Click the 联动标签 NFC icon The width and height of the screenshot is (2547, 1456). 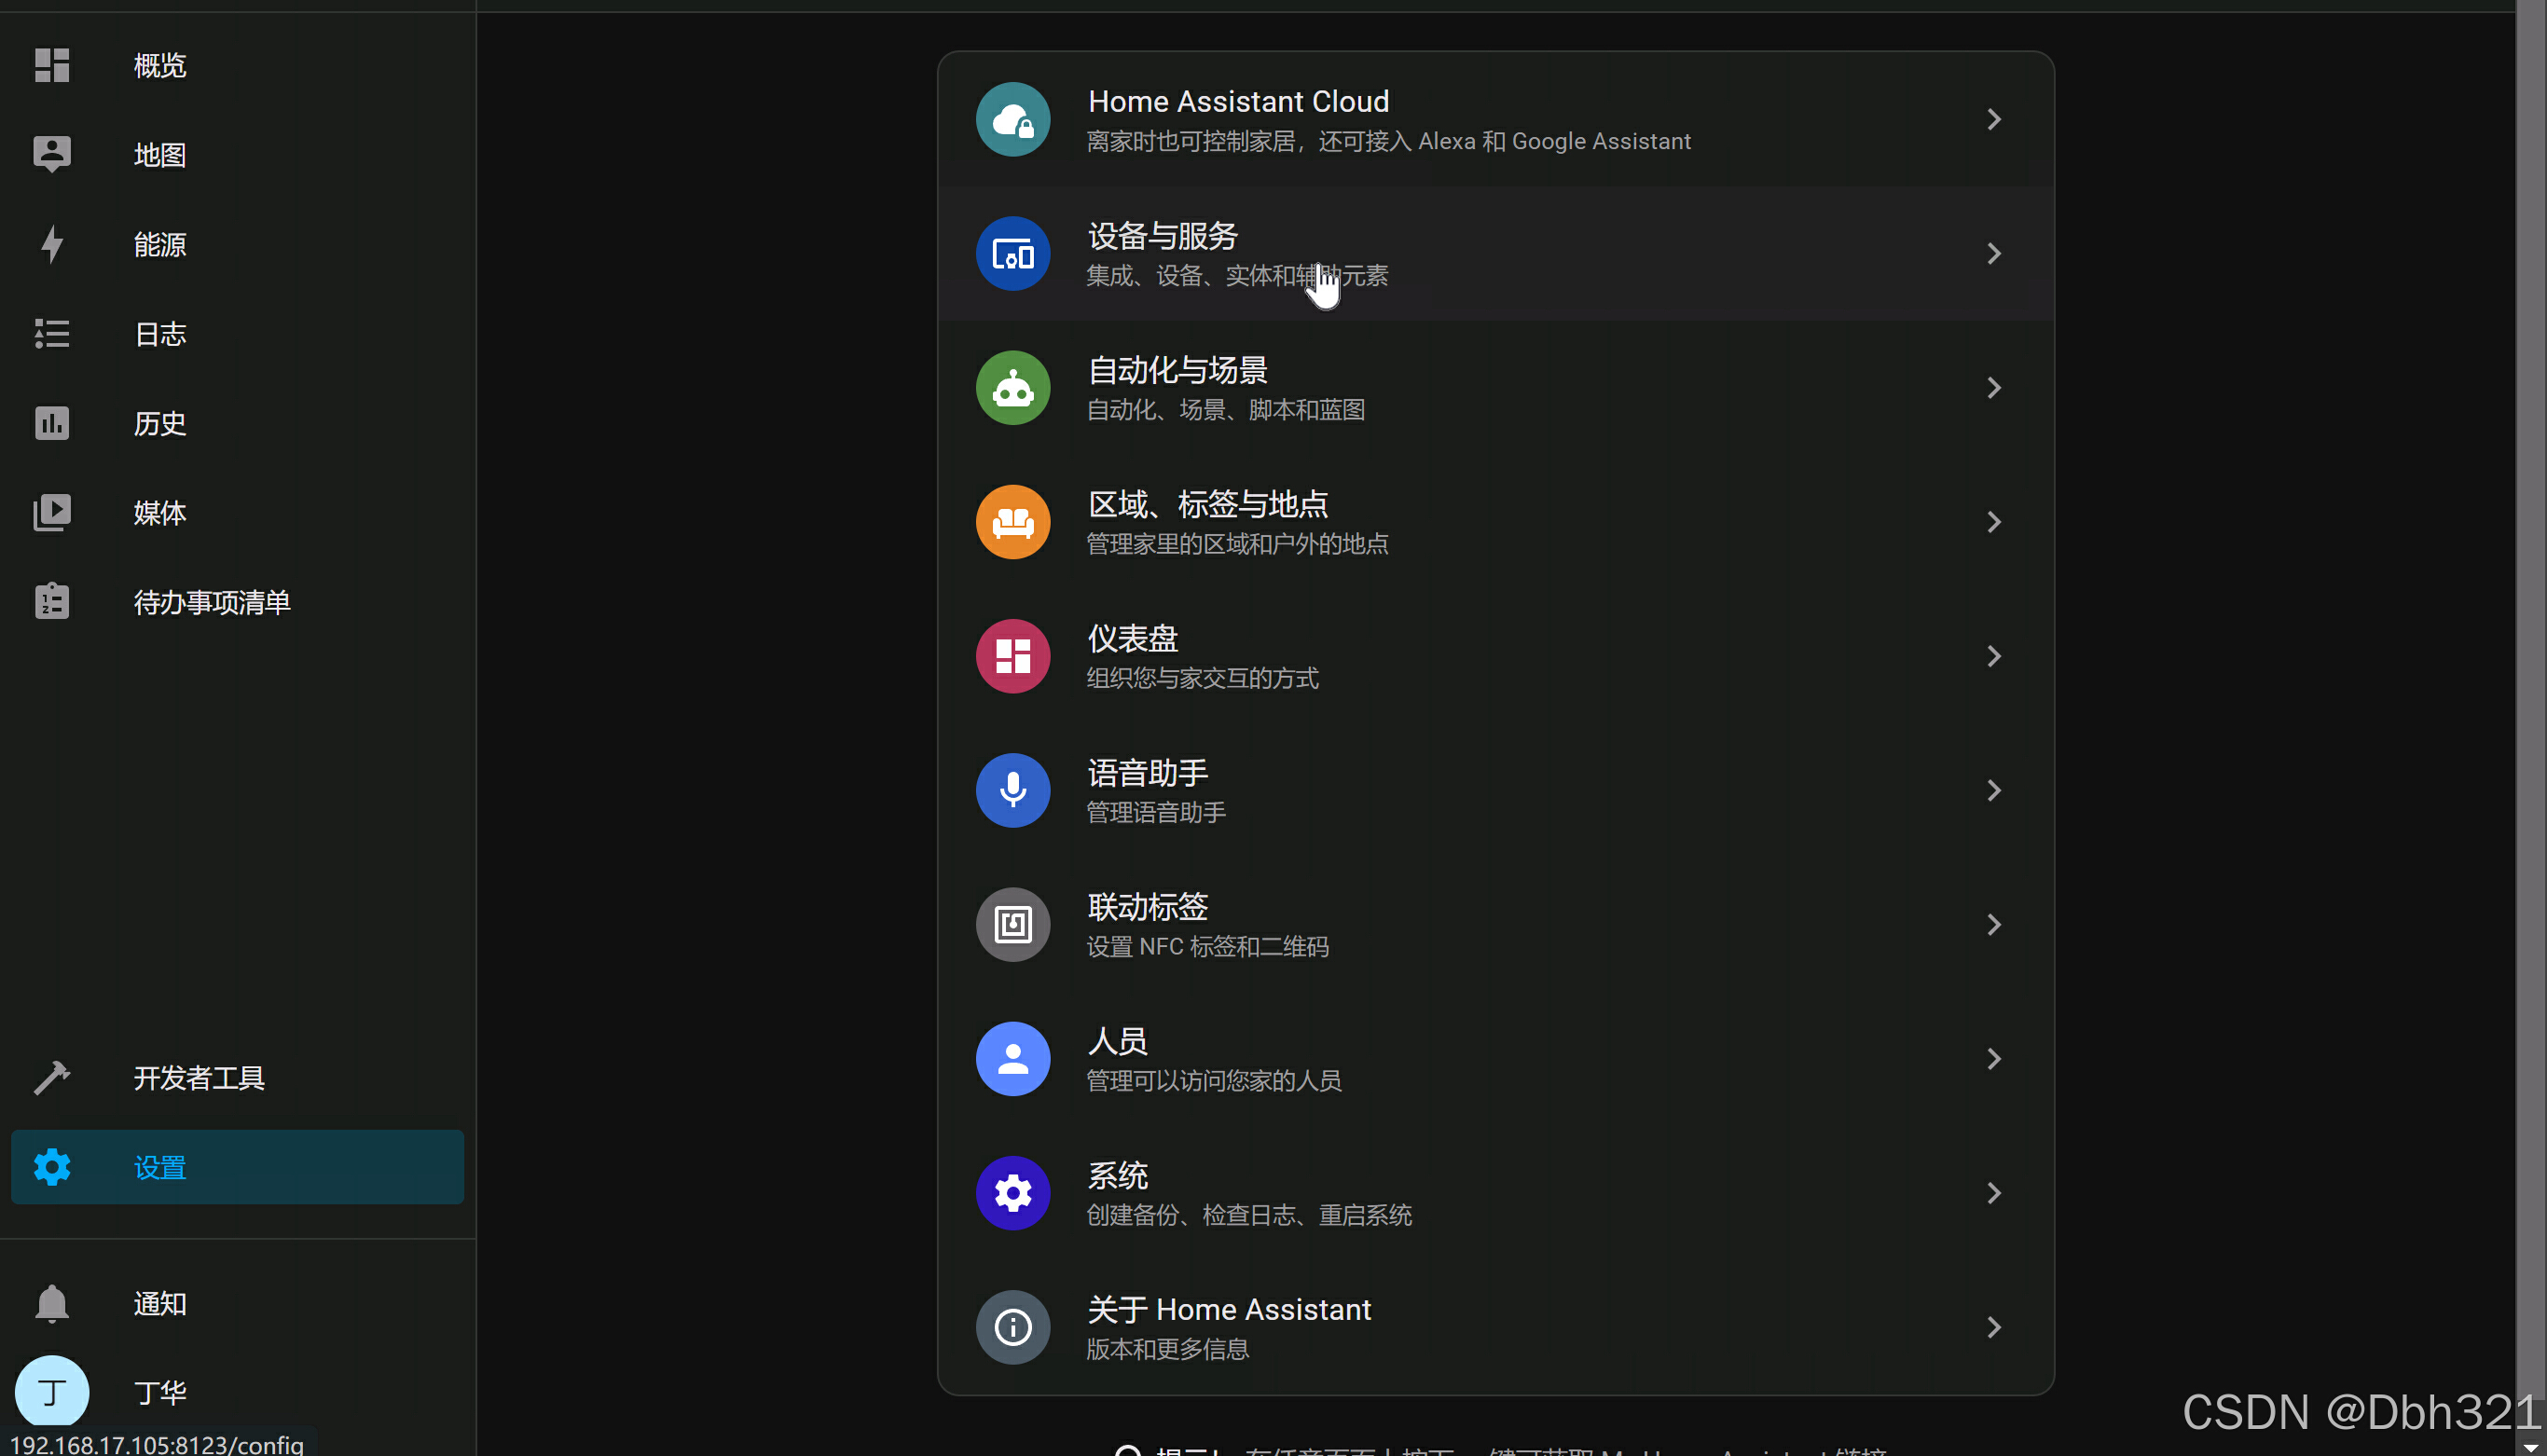pos(1013,925)
